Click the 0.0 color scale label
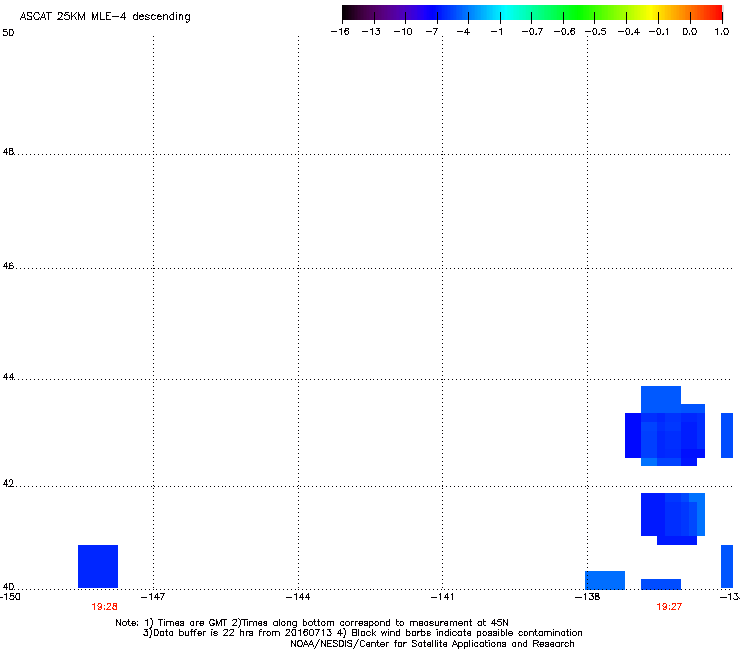740x650 pixels. tap(690, 32)
